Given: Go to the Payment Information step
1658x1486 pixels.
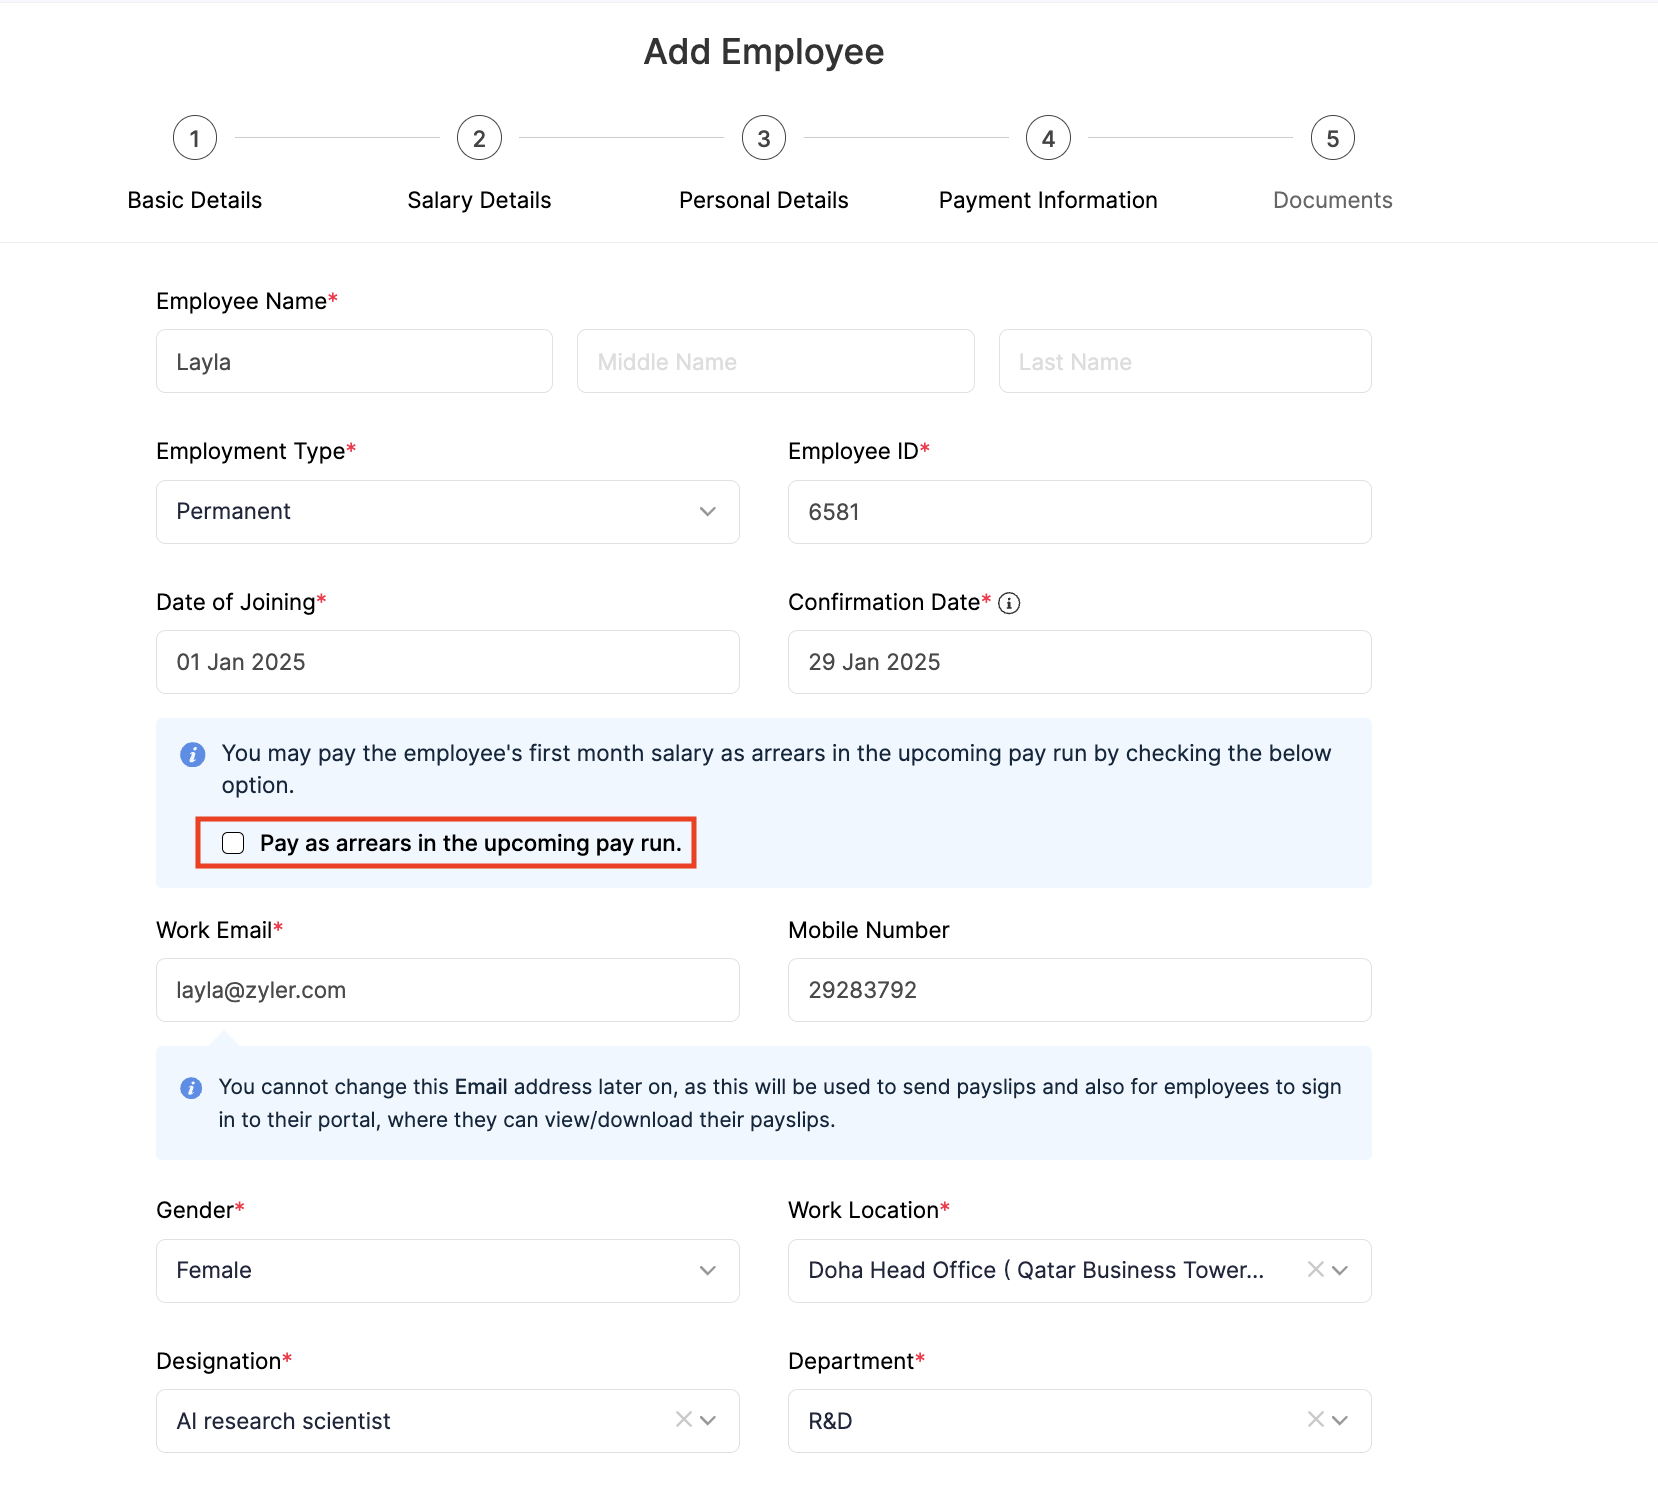Looking at the screenshot, I should pos(1047,138).
